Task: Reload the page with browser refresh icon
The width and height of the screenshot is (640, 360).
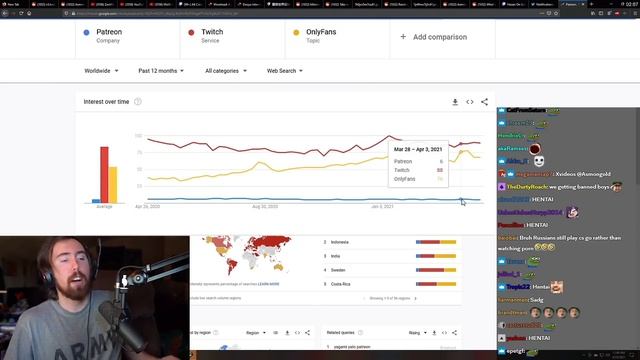Action: click(x=21, y=13)
